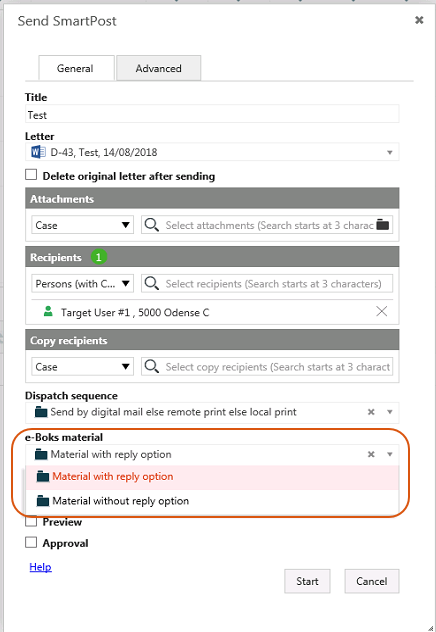436x632 pixels.
Task: Click the Start button
Action: 307,581
